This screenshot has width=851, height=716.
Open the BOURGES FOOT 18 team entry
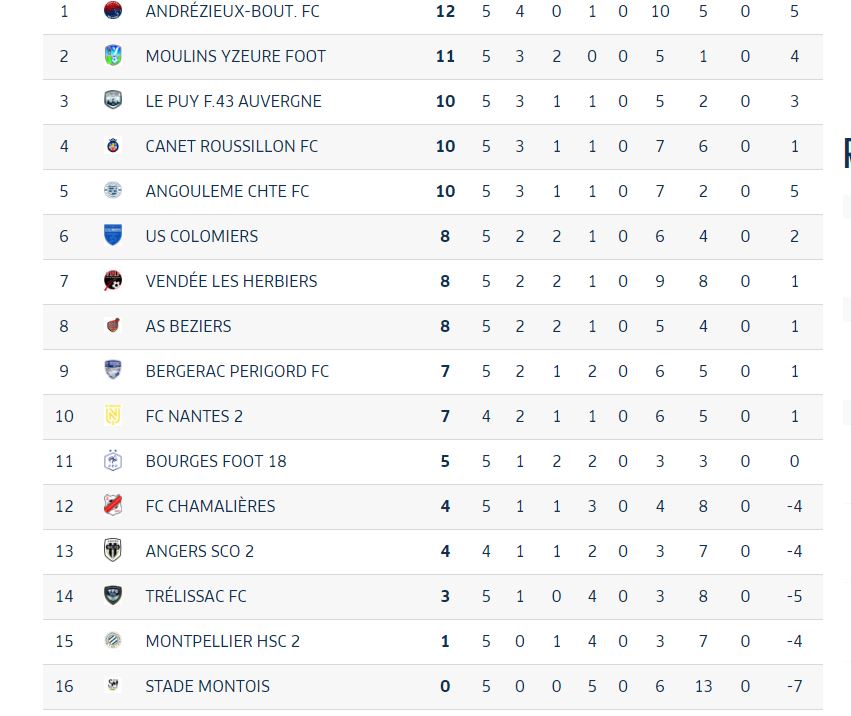pos(216,461)
